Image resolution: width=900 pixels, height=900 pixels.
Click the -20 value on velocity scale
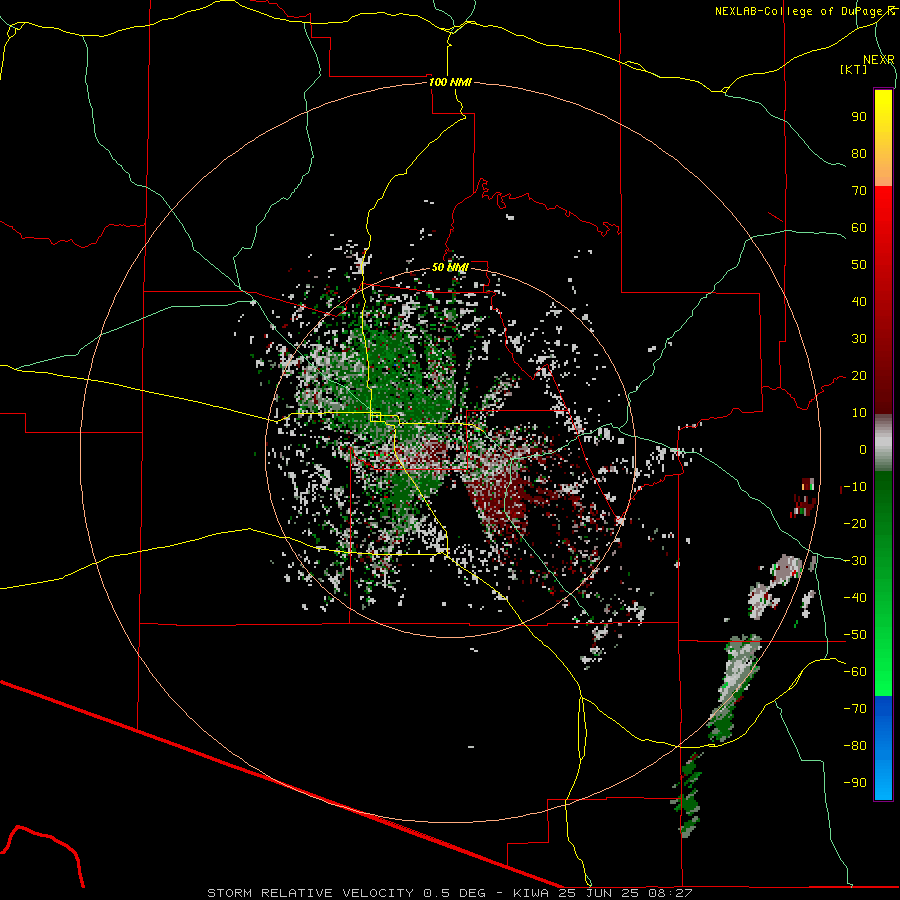pos(855,524)
